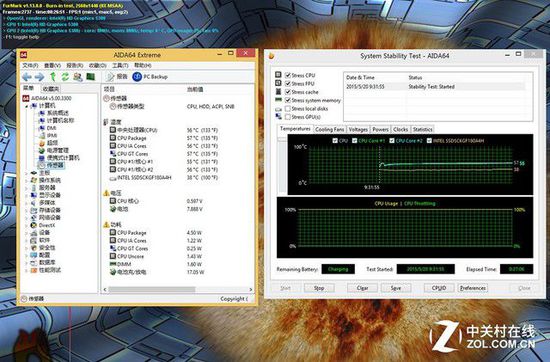Click the blue Back arrow icon
The image size is (550, 362).
tap(27, 77)
